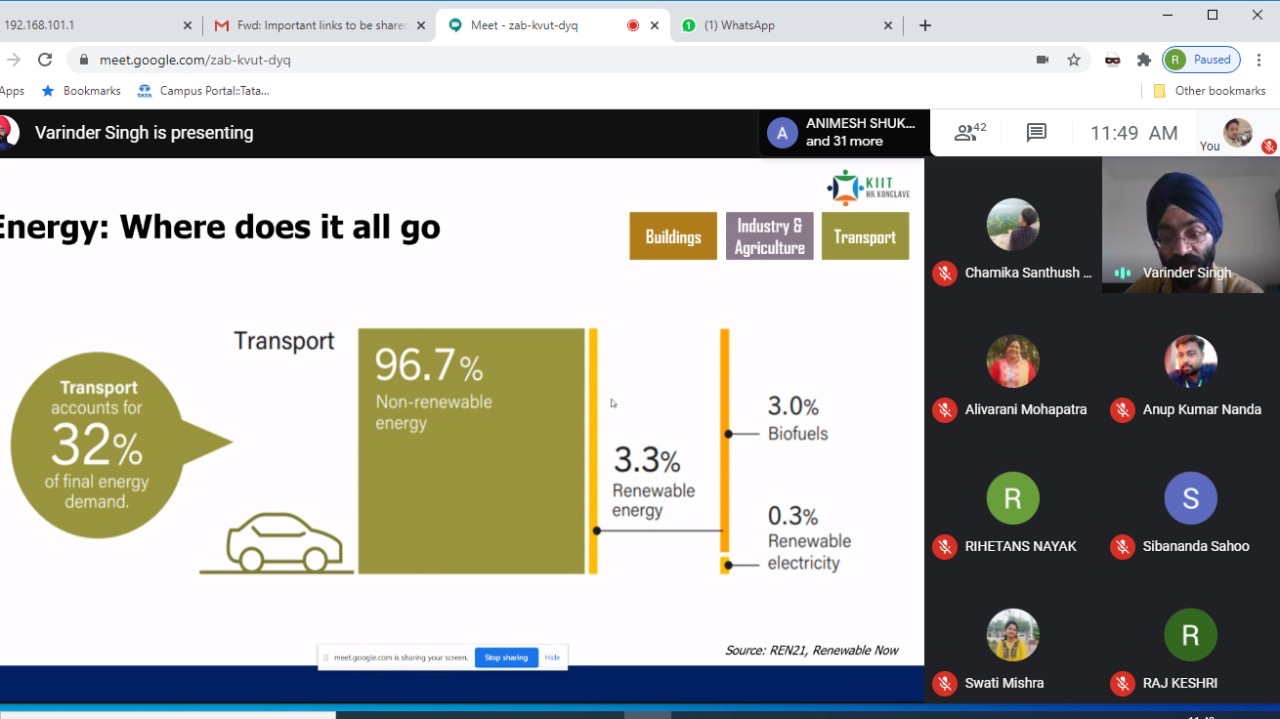1280x719 pixels.
Task: Hide the screen sharing notification
Action: click(552, 657)
